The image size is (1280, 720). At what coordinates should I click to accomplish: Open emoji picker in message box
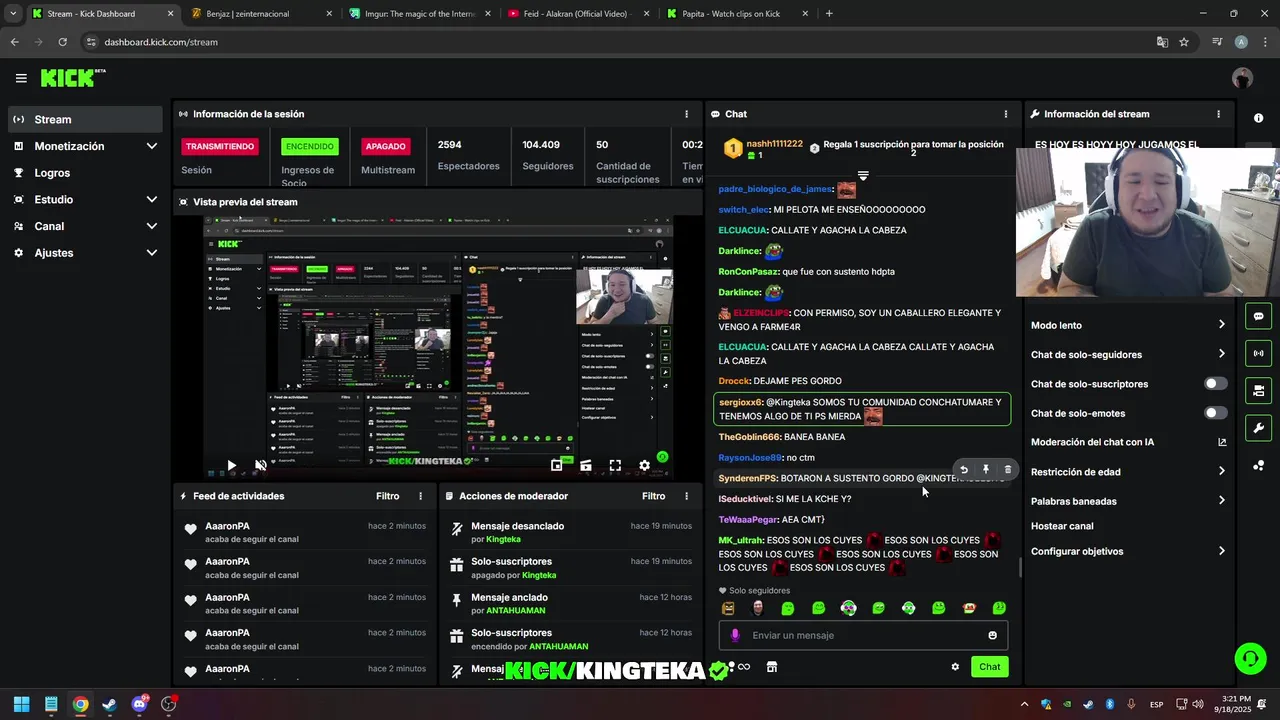click(992, 635)
